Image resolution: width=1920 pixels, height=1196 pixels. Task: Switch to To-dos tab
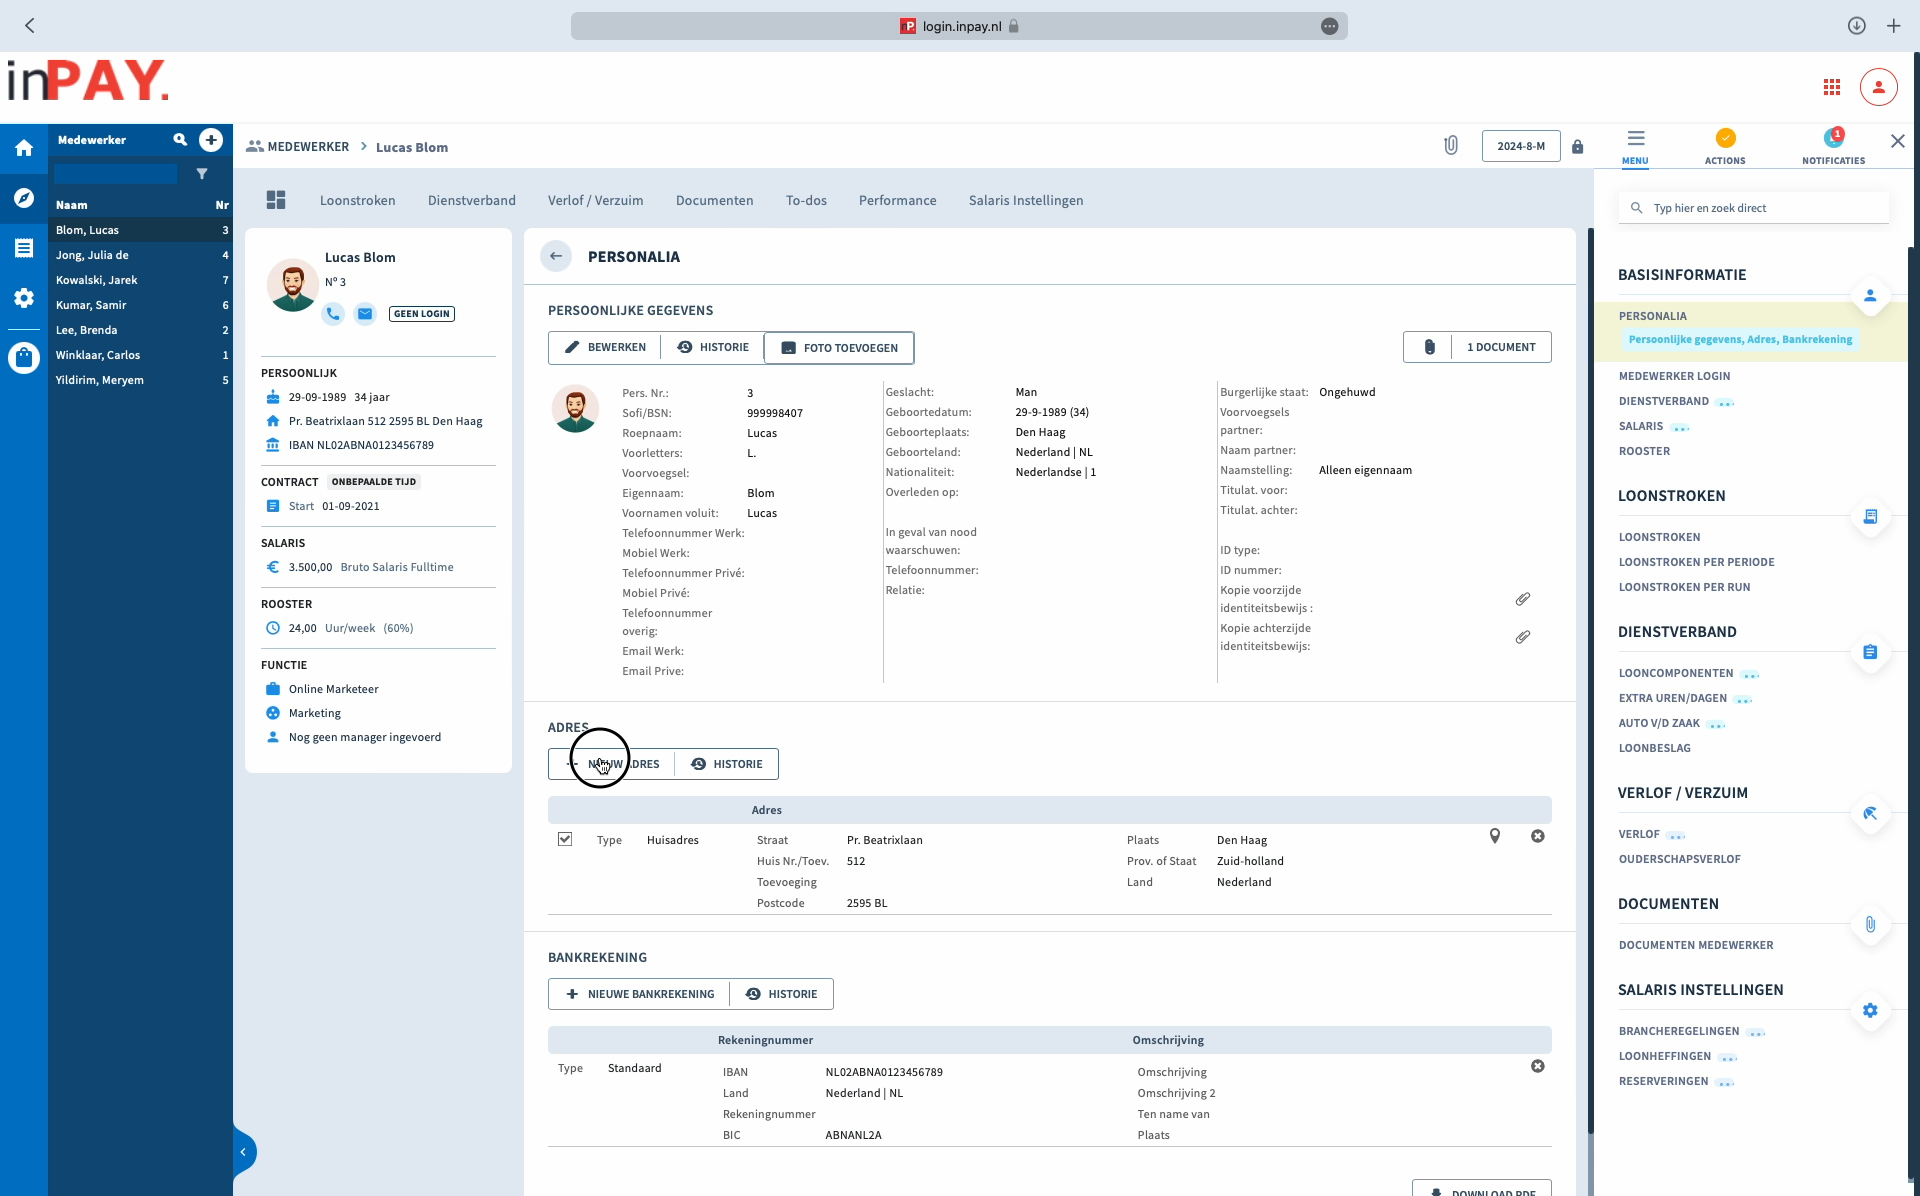pos(806,200)
